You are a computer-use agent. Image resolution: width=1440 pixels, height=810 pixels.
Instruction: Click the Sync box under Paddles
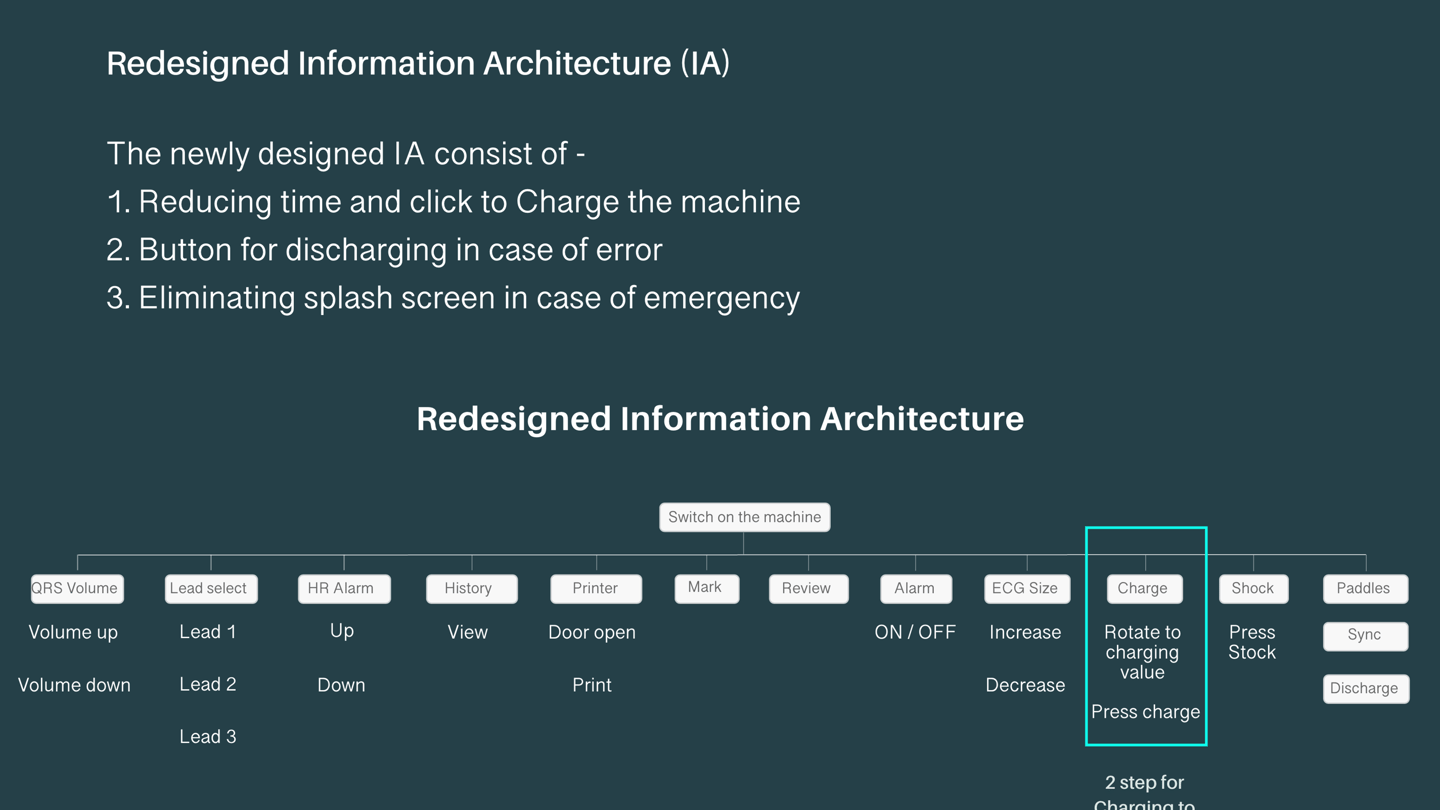1365,635
